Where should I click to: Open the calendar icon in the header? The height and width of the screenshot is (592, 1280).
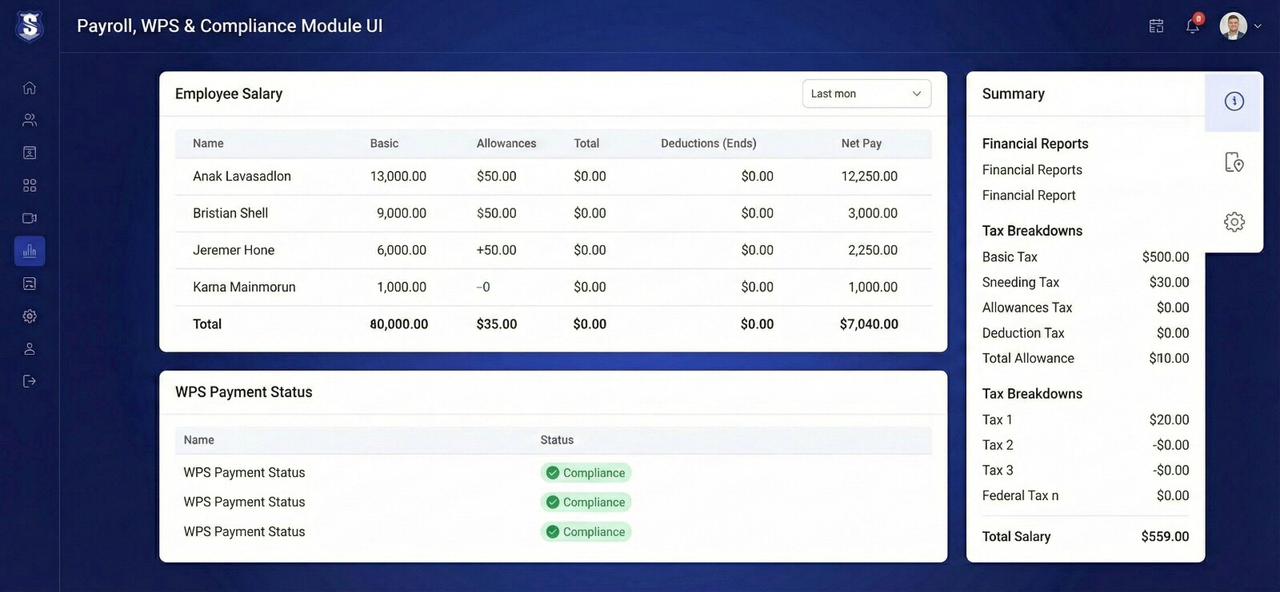click(x=1157, y=26)
